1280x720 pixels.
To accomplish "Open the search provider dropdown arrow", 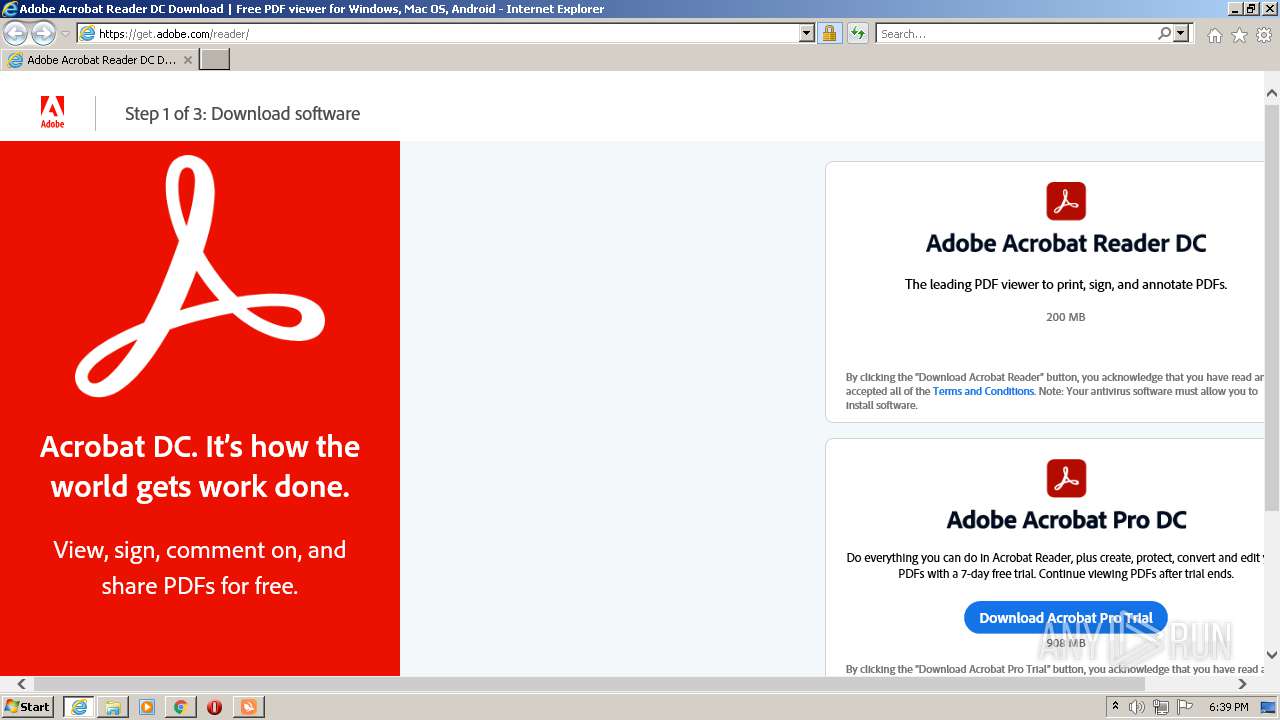I will (x=1181, y=33).
